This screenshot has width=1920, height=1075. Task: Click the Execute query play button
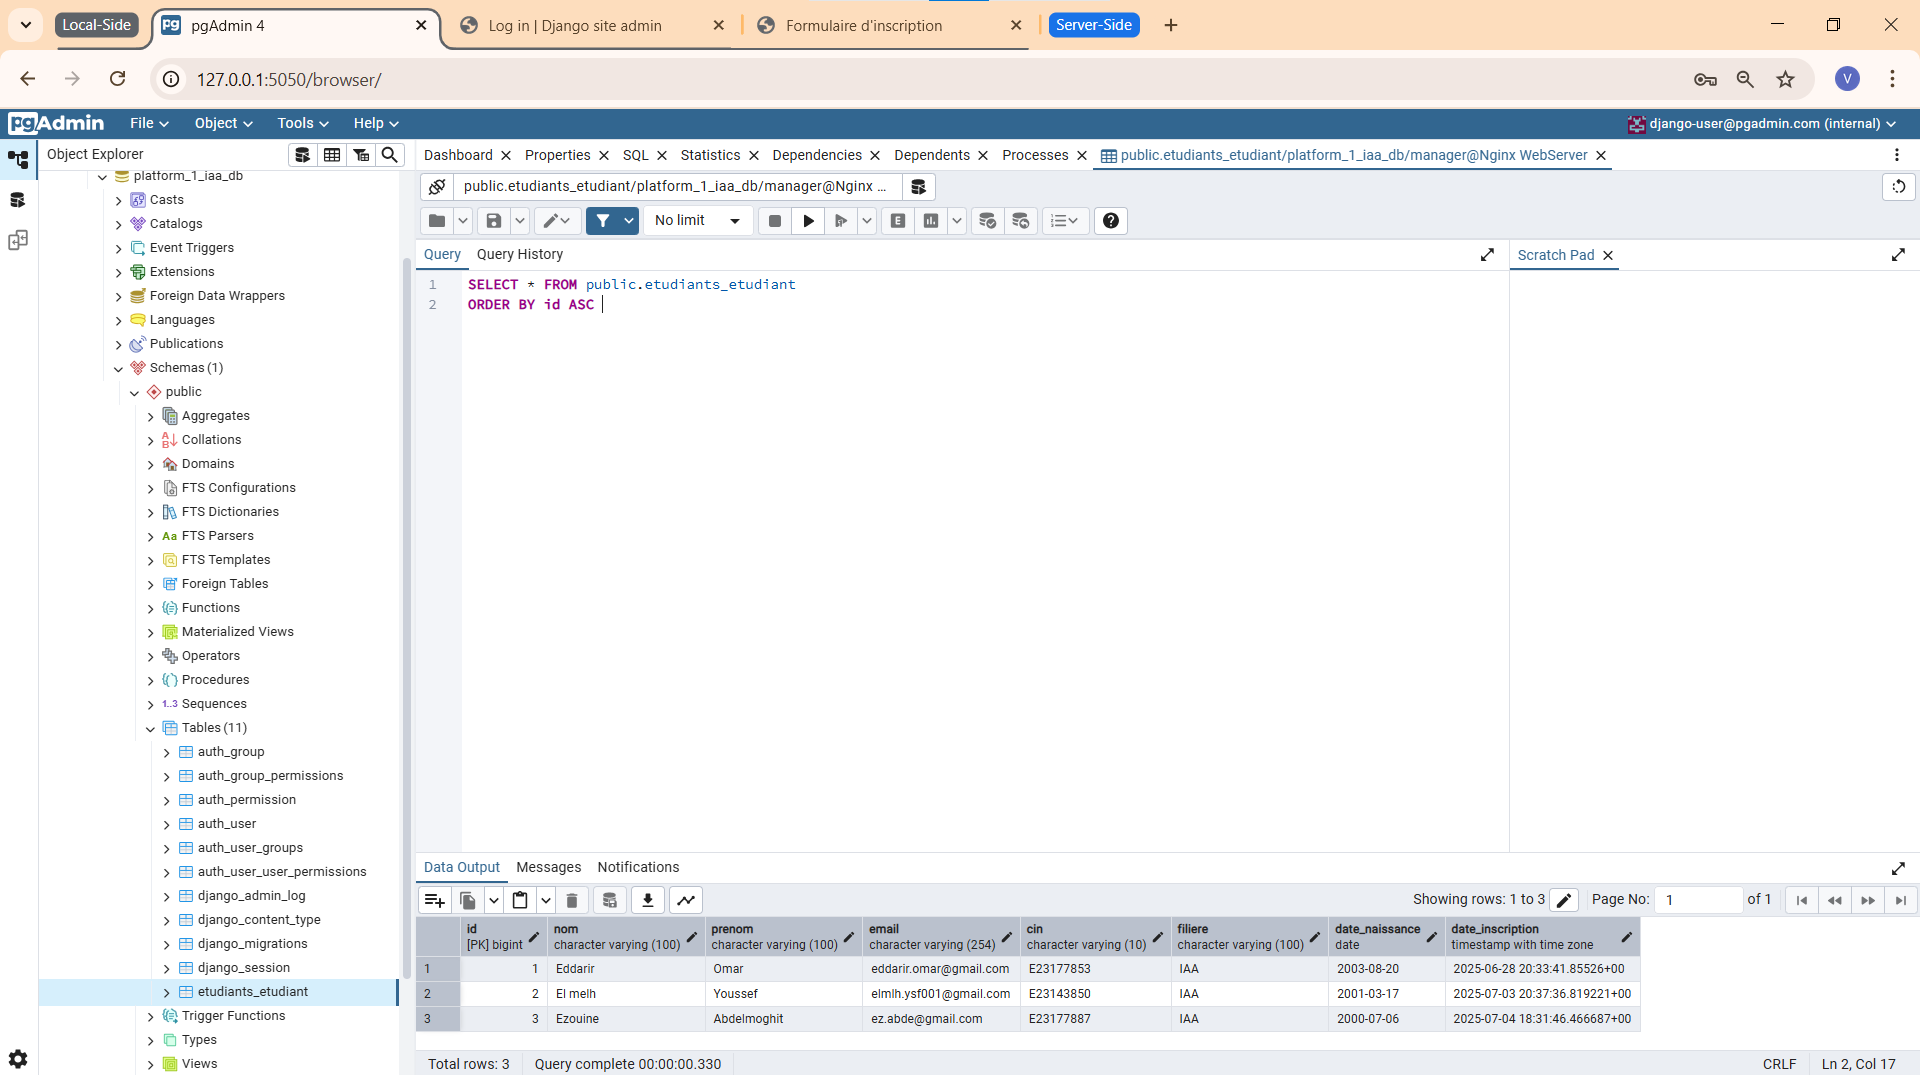point(808,221)
